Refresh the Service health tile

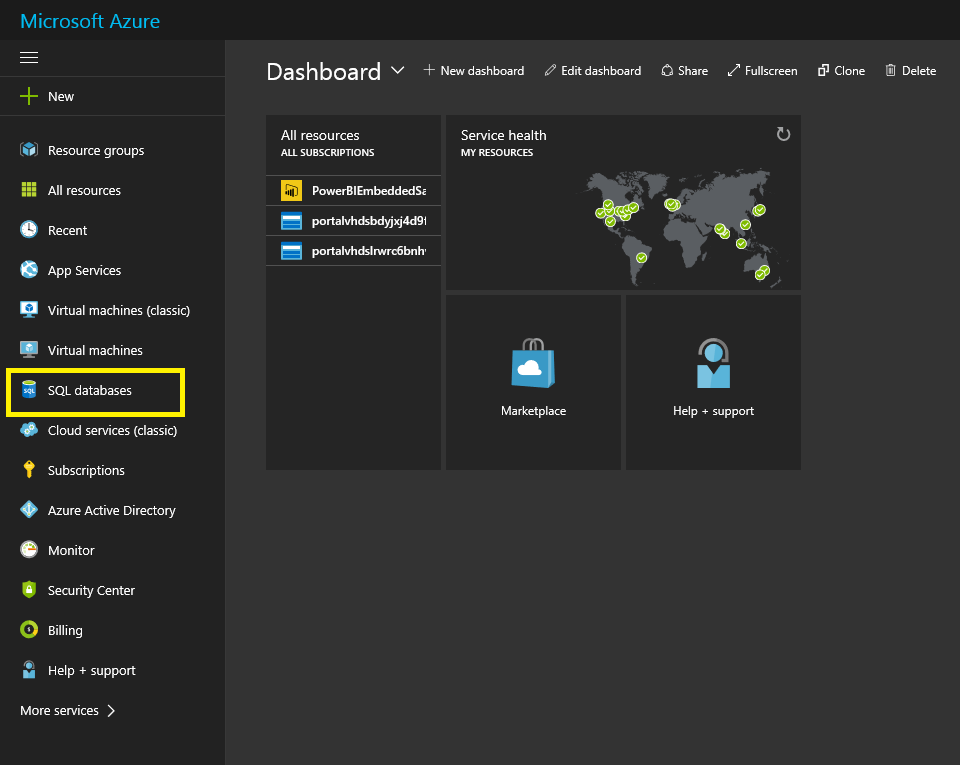pos(783,134)
